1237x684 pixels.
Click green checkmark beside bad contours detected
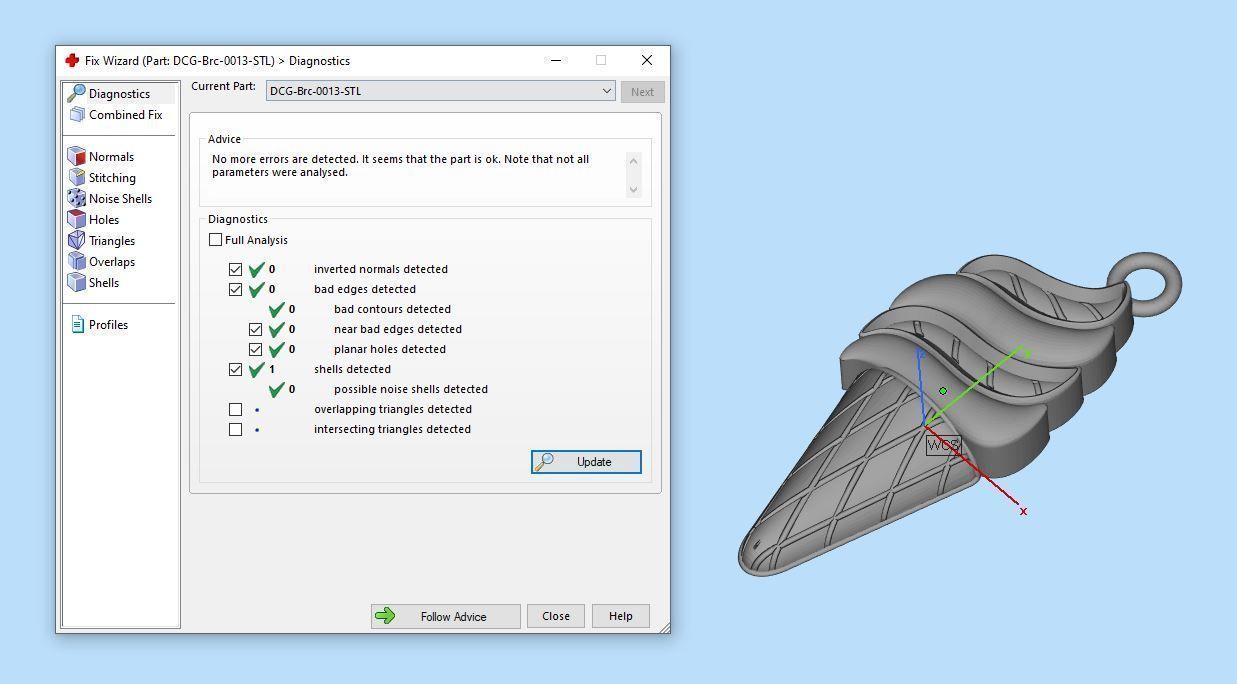pos(276,309)
